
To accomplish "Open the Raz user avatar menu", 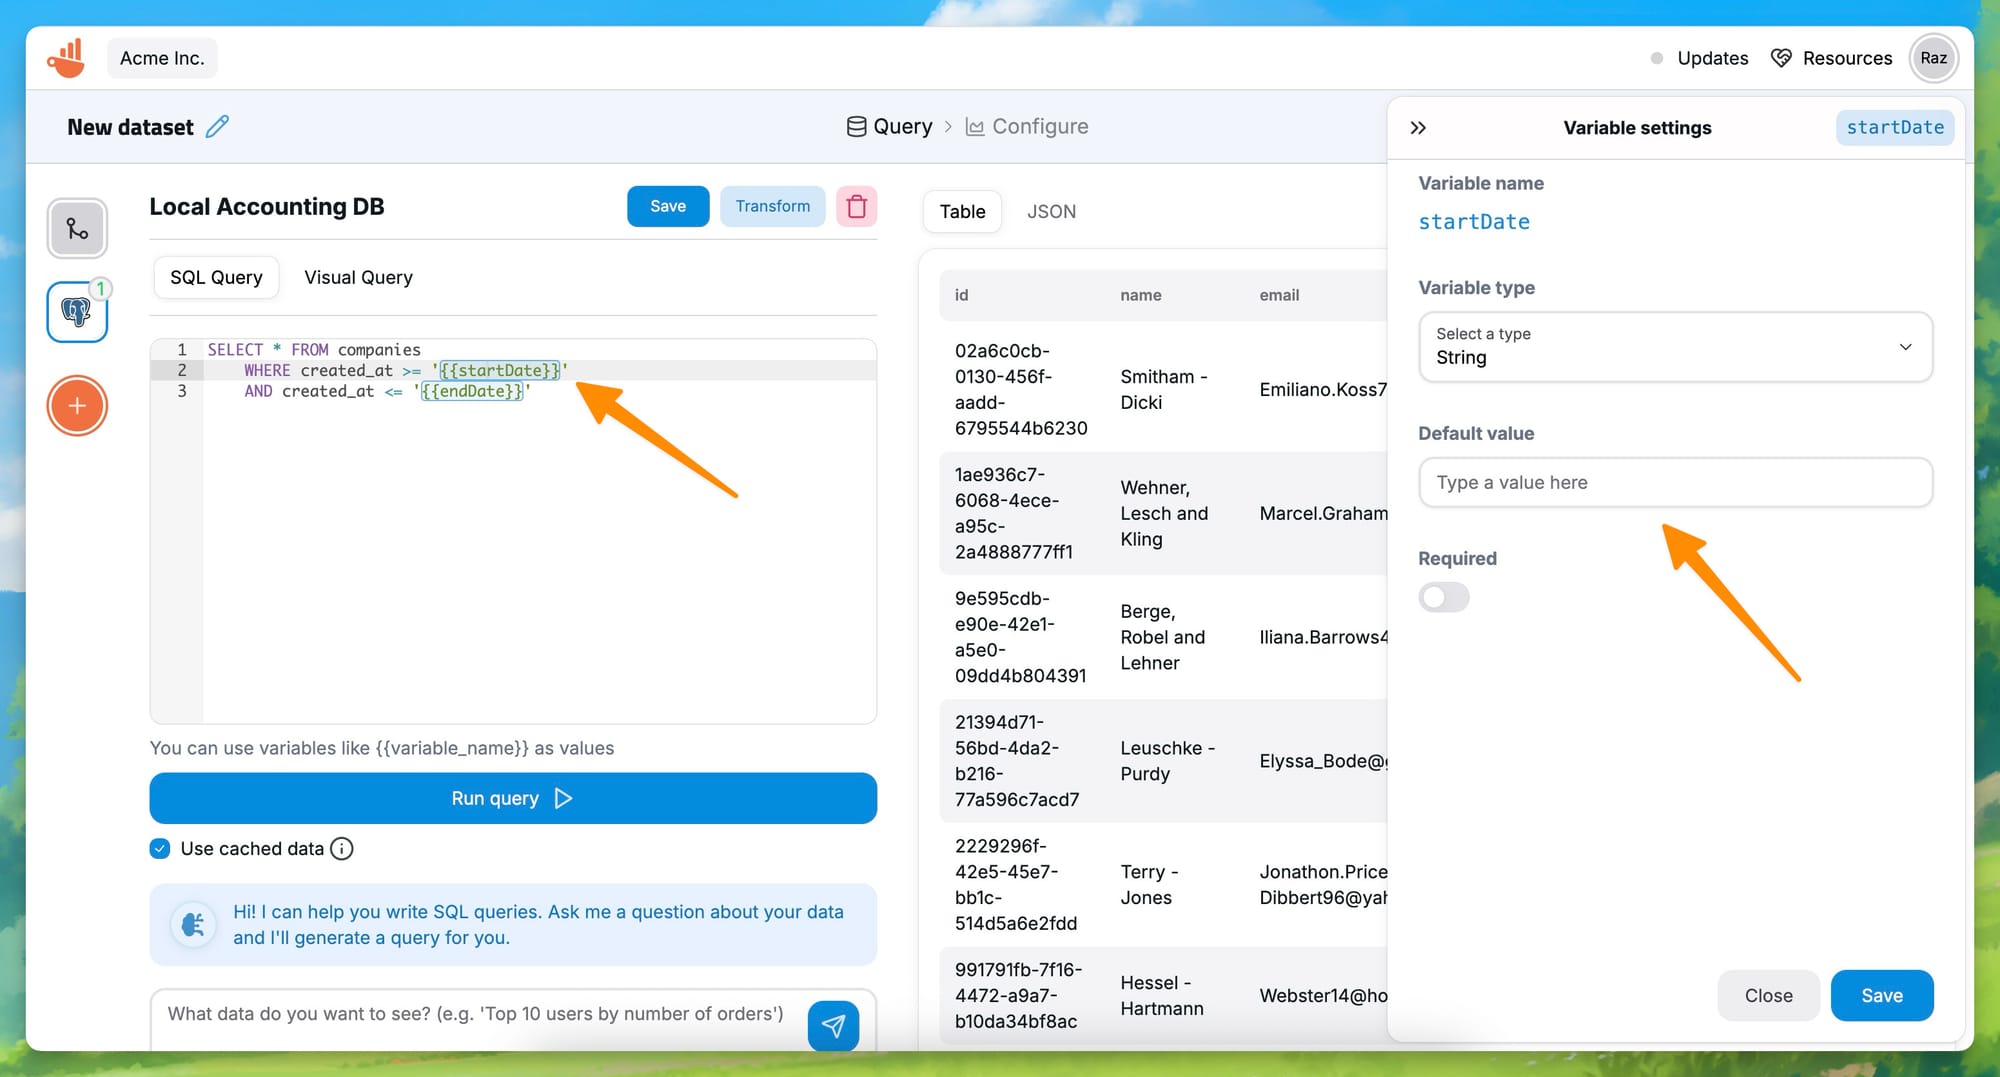I will coord(1933,58).
